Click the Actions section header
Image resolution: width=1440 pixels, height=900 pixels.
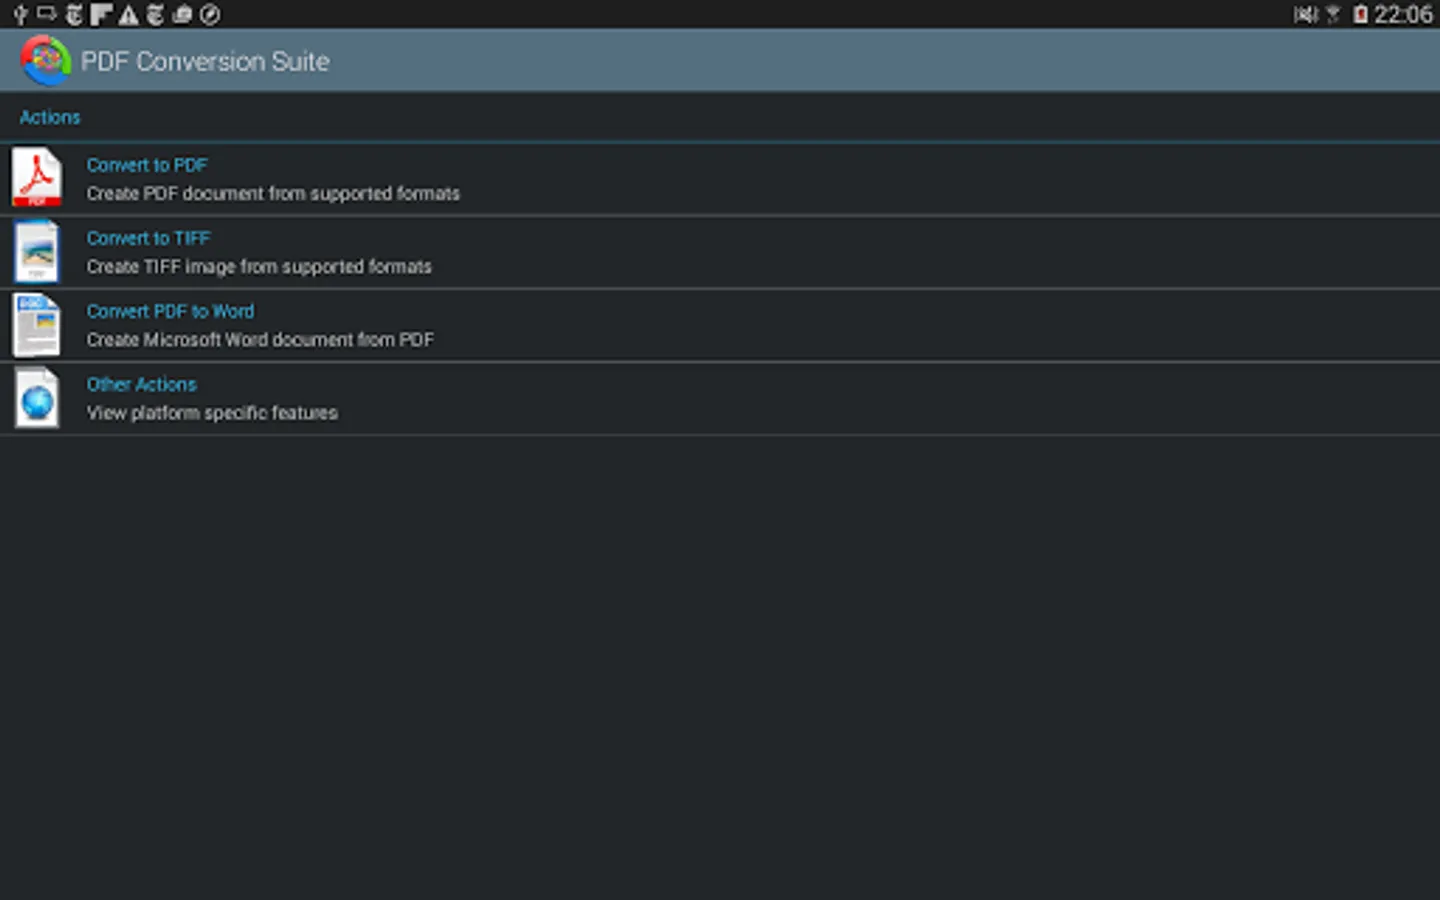(50, 117)
